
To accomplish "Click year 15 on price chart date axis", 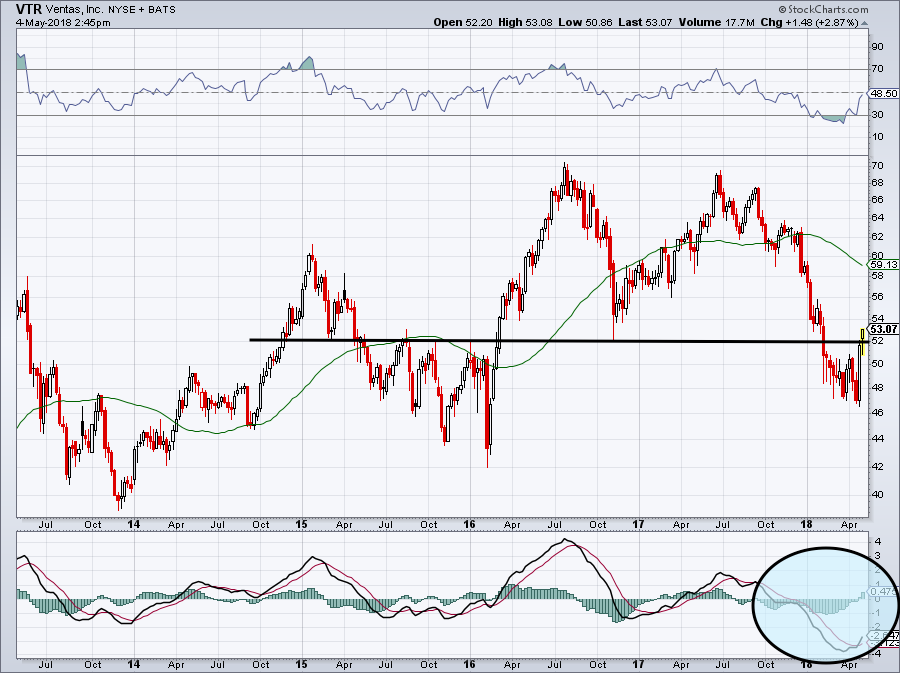I will pos(302,524).
